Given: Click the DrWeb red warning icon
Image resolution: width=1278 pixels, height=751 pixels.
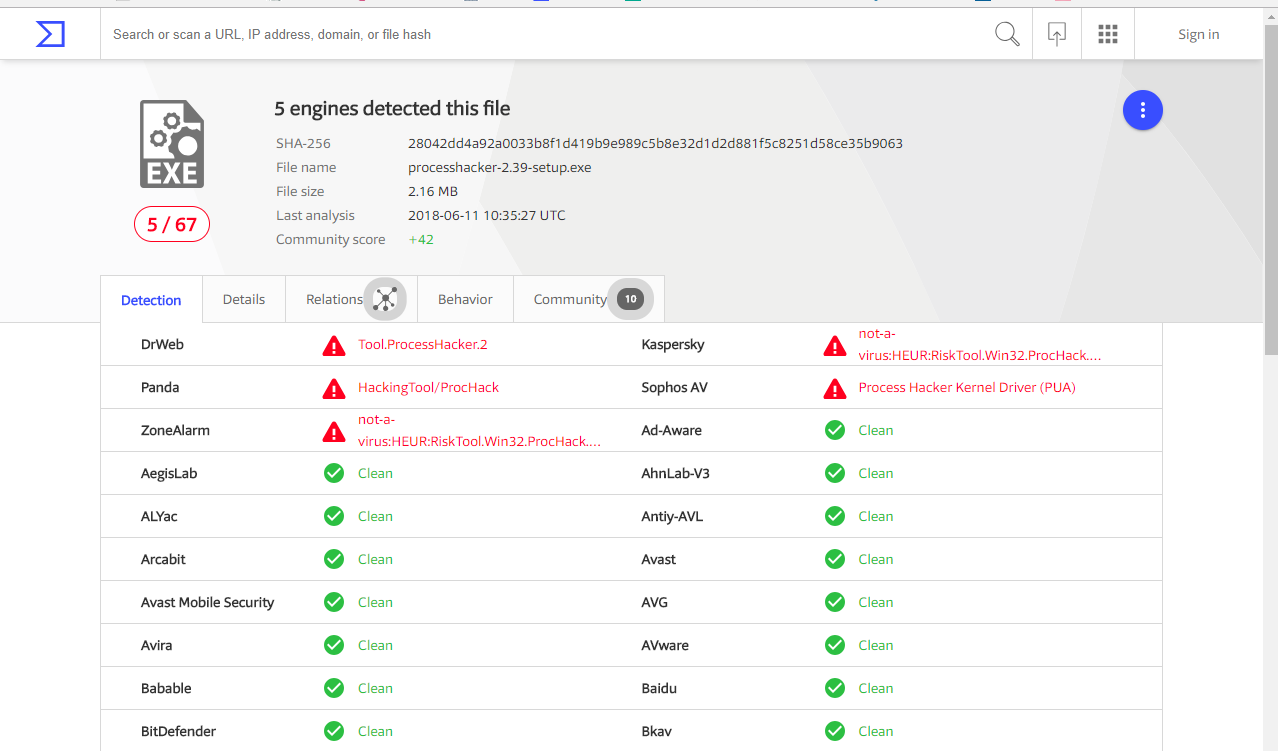Looking at the screenshot, I should click(334, 345).
